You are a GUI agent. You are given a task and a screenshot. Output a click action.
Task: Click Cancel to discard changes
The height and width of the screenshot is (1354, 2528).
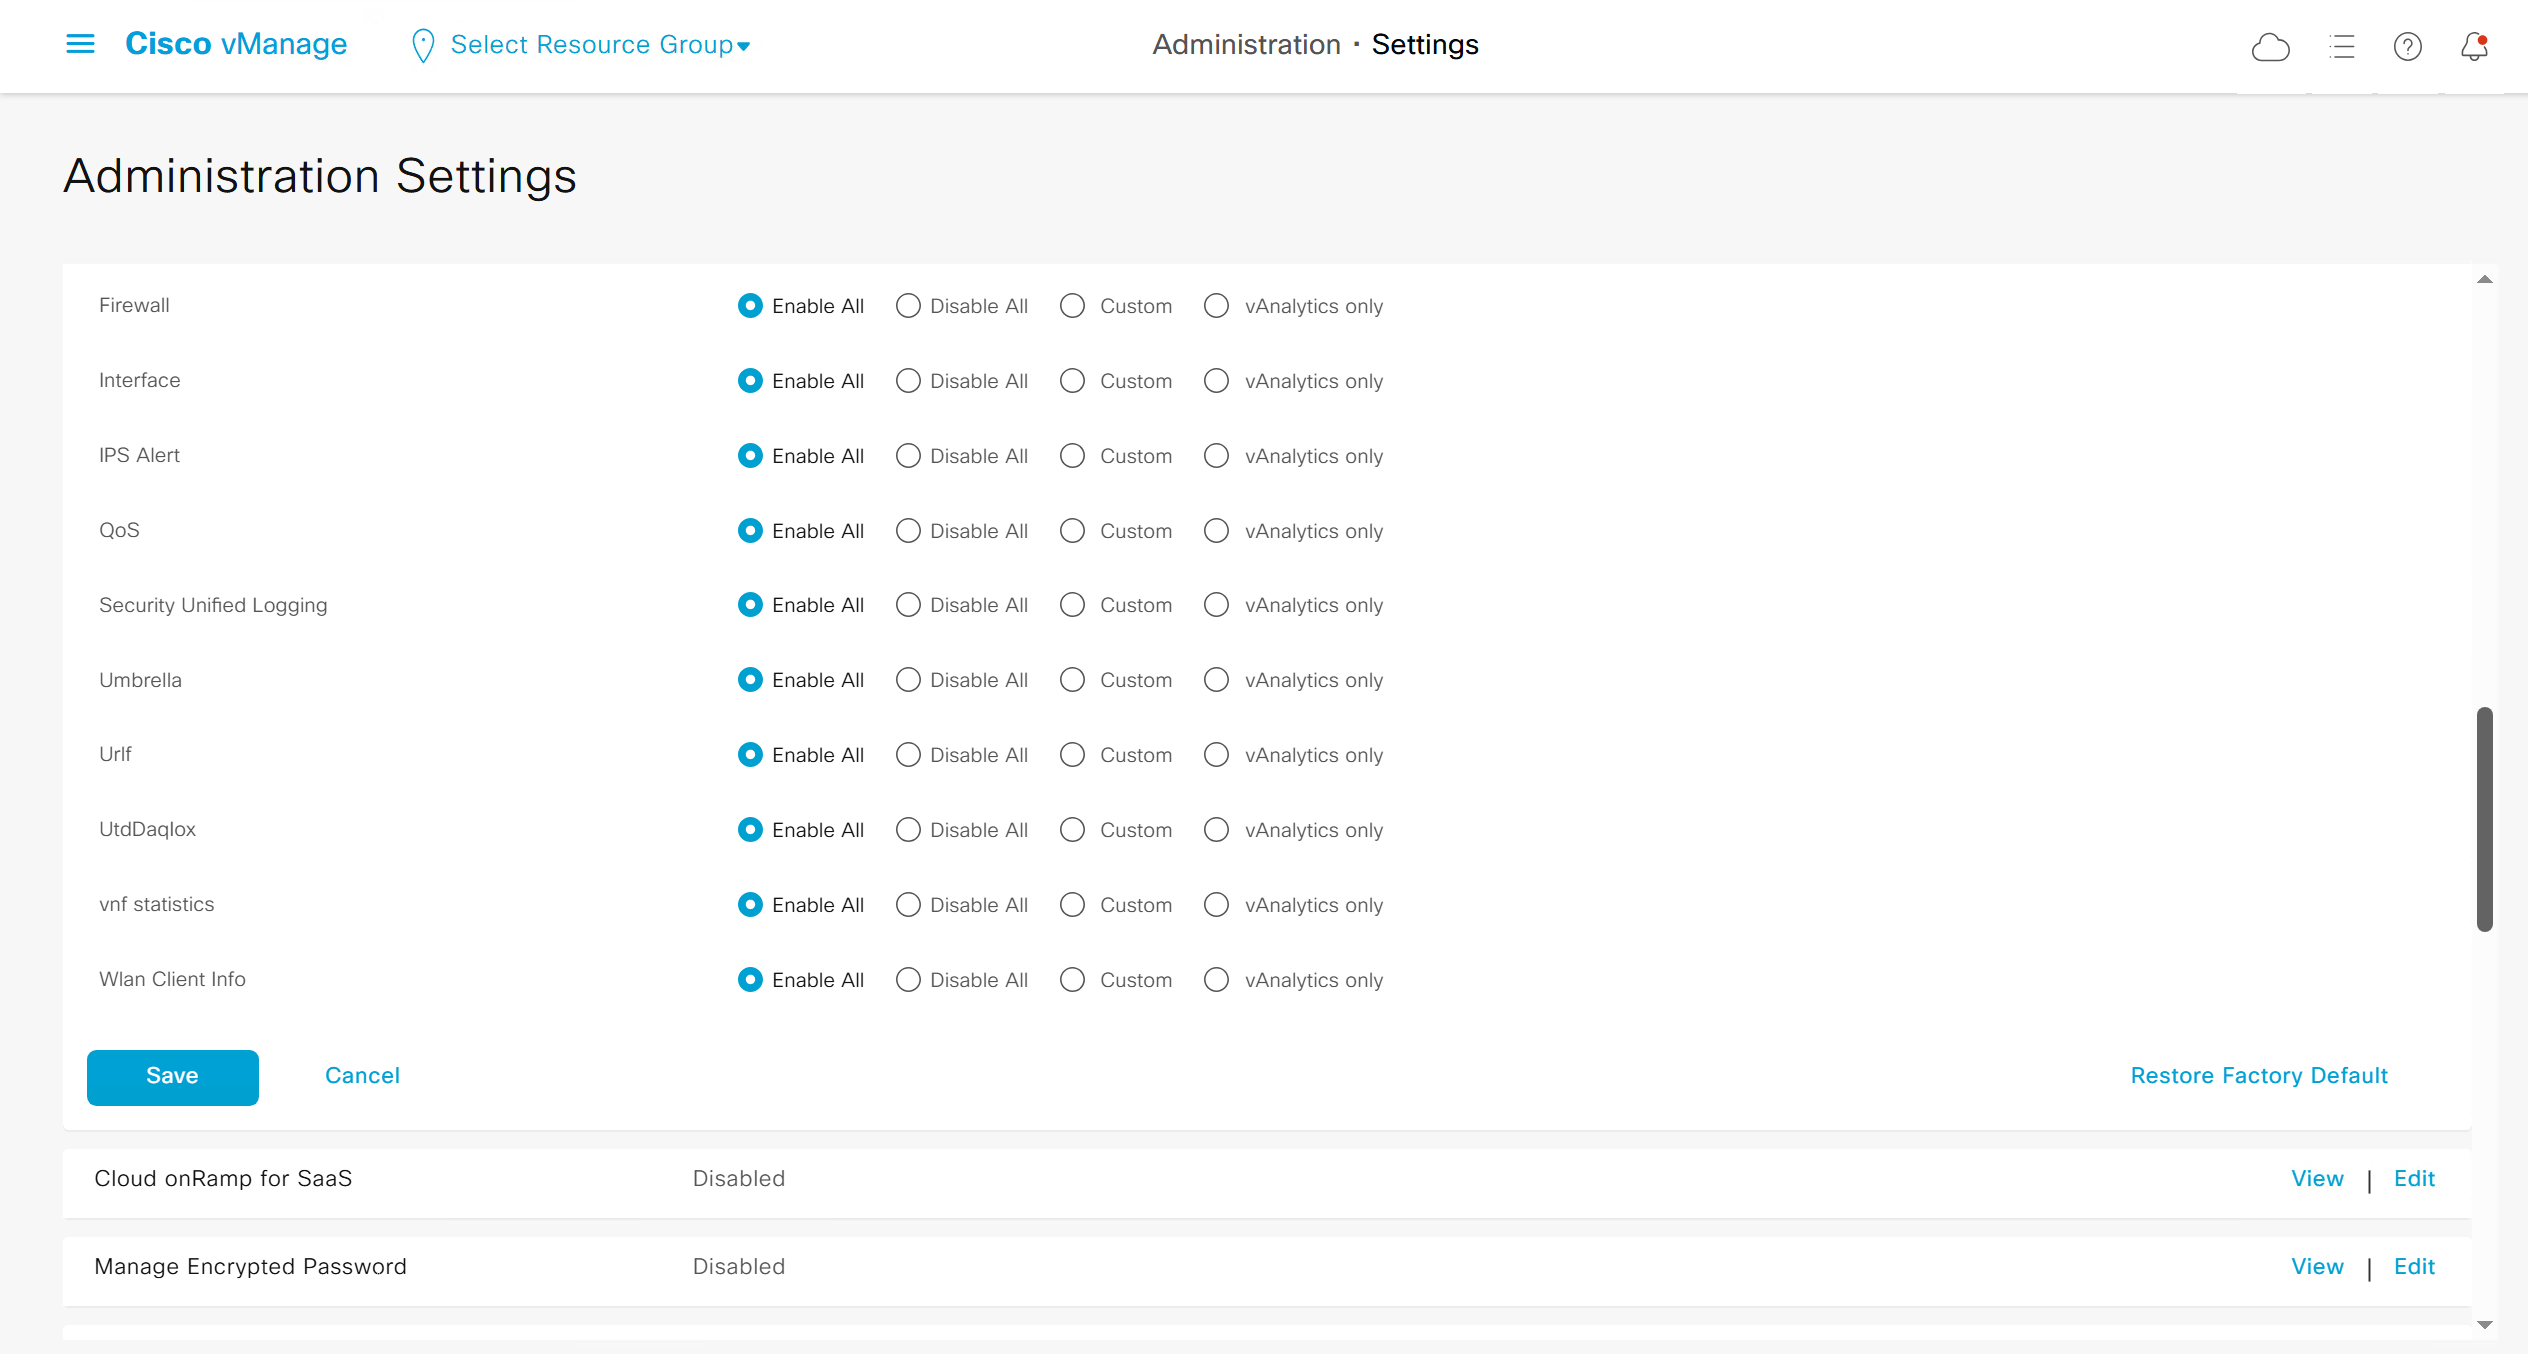(362, 1076)
